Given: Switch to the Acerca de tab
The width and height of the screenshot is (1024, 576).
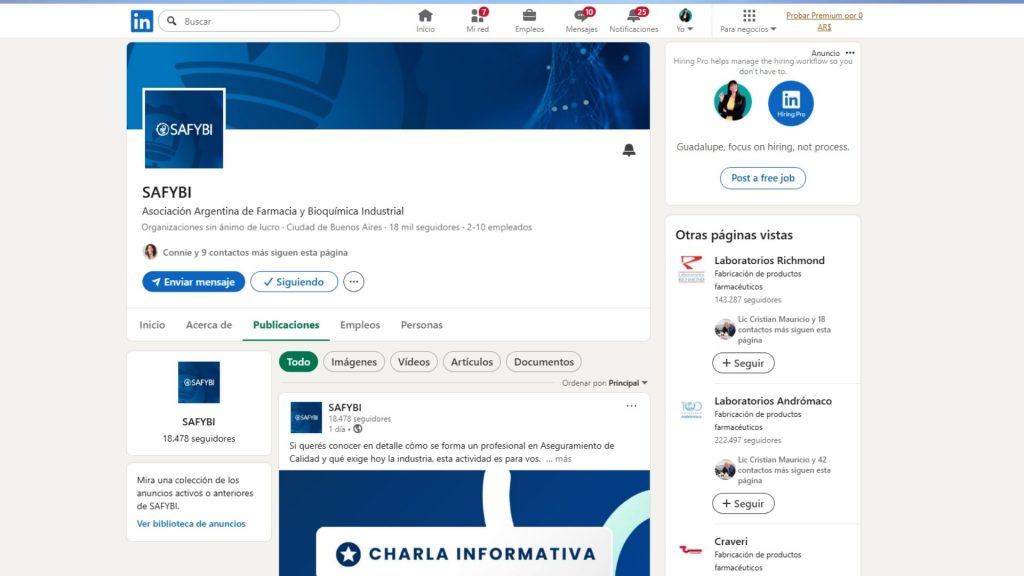Looking at the screenshot, I should [x=209, y=325].
